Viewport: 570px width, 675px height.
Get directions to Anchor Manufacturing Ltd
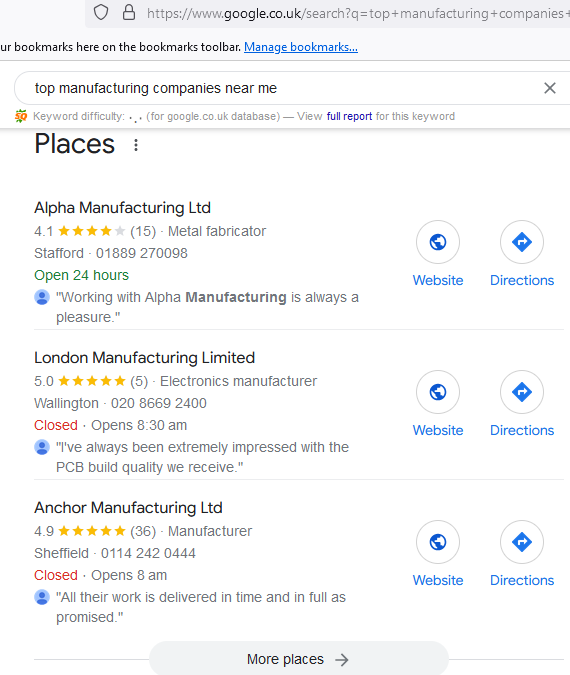[522, 542]
